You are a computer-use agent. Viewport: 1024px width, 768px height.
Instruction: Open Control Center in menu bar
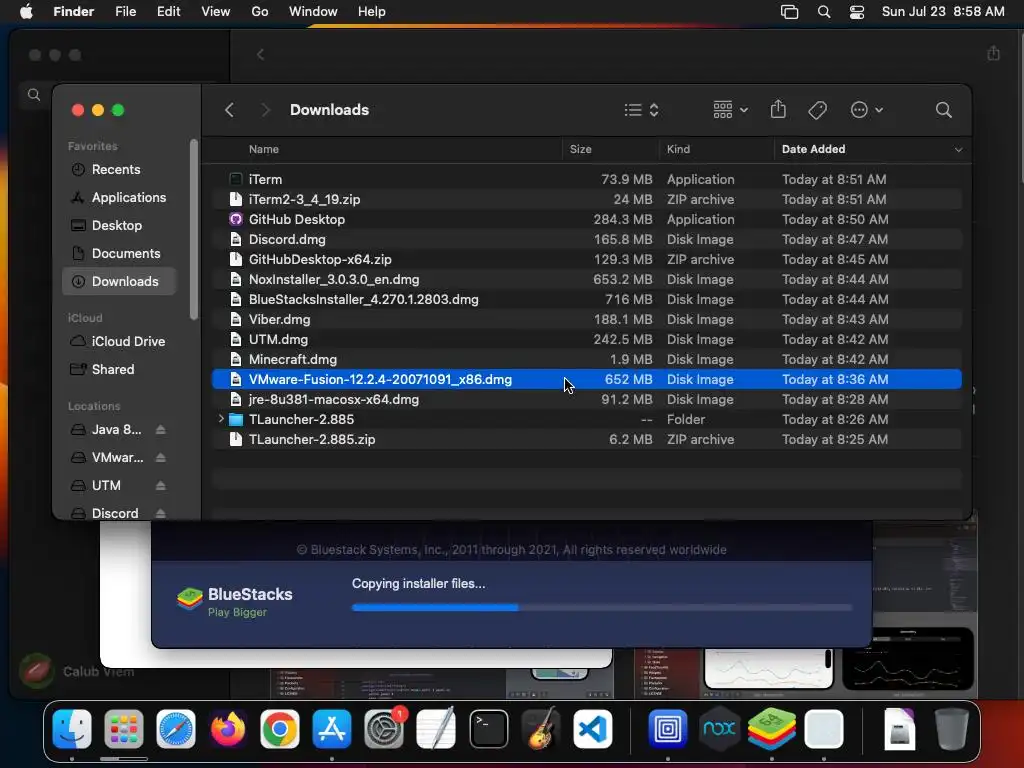click(x=857, y=12)
